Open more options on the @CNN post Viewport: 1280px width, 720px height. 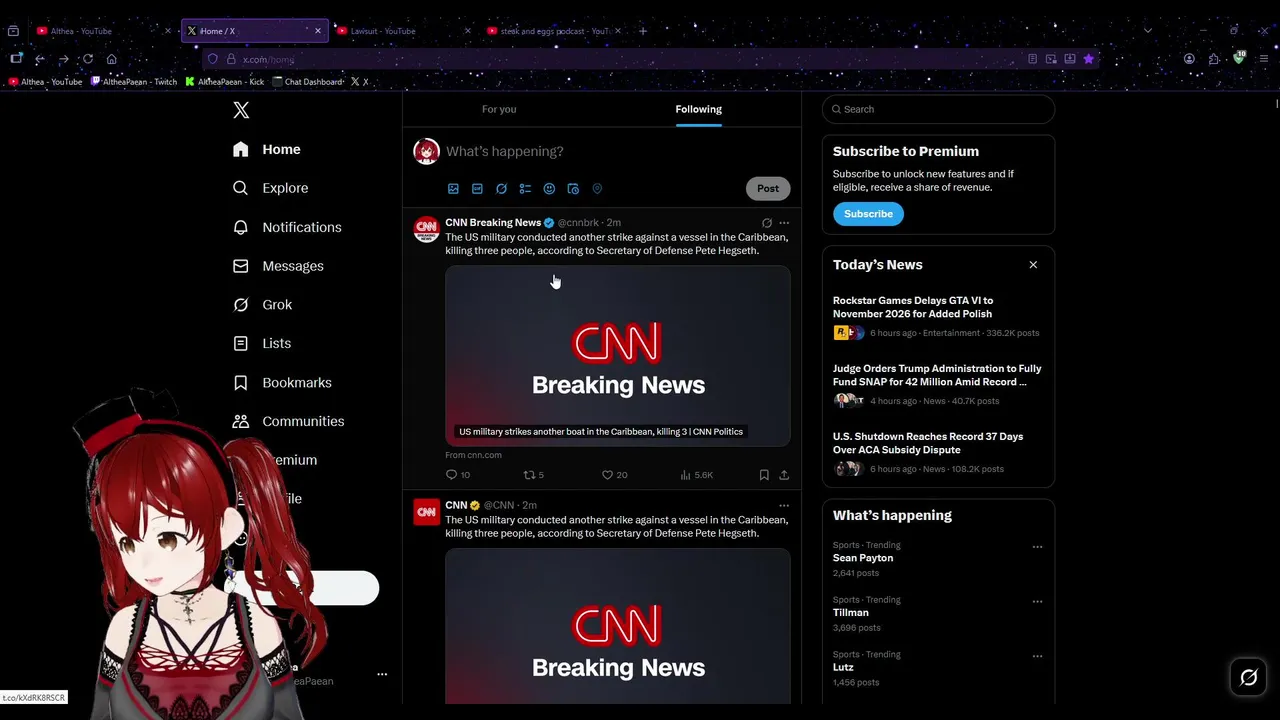[784, 505]
